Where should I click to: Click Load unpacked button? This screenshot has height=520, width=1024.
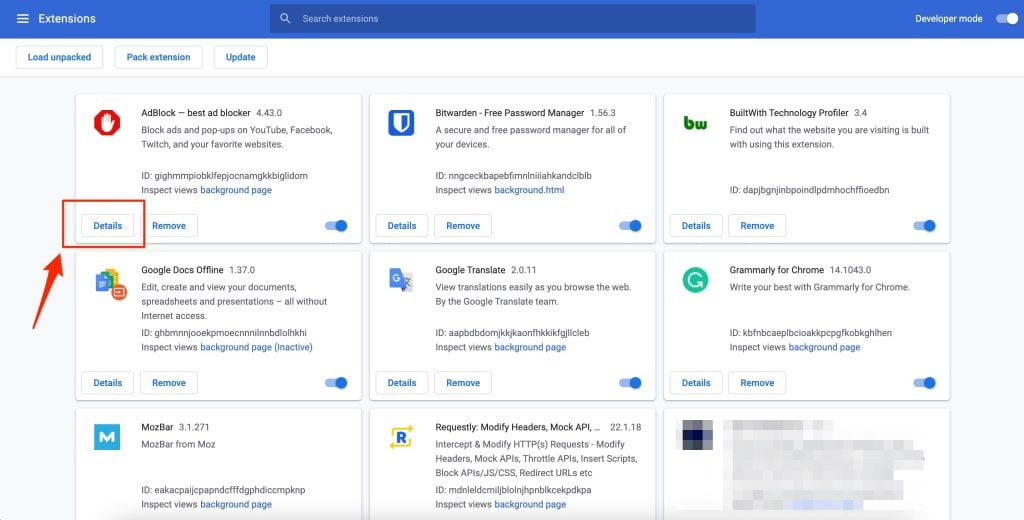click(x=59, y=57)
